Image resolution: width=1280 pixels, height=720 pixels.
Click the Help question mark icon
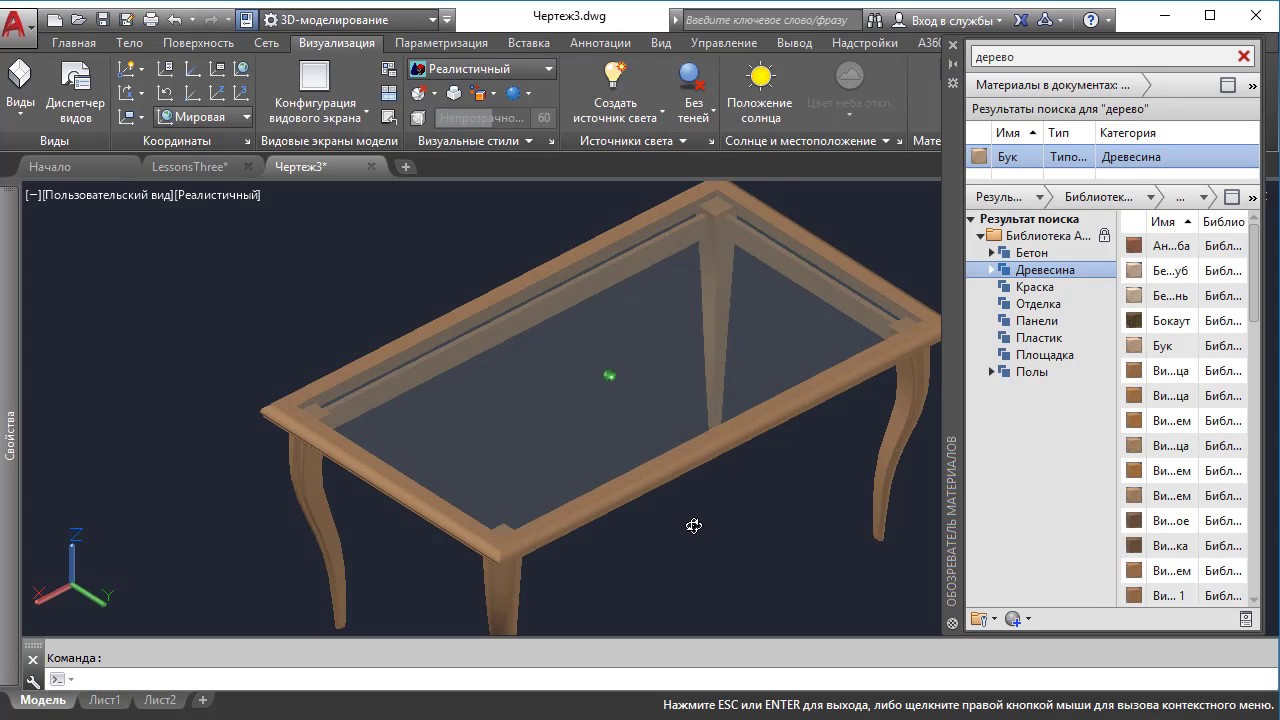pos(1091,20)
